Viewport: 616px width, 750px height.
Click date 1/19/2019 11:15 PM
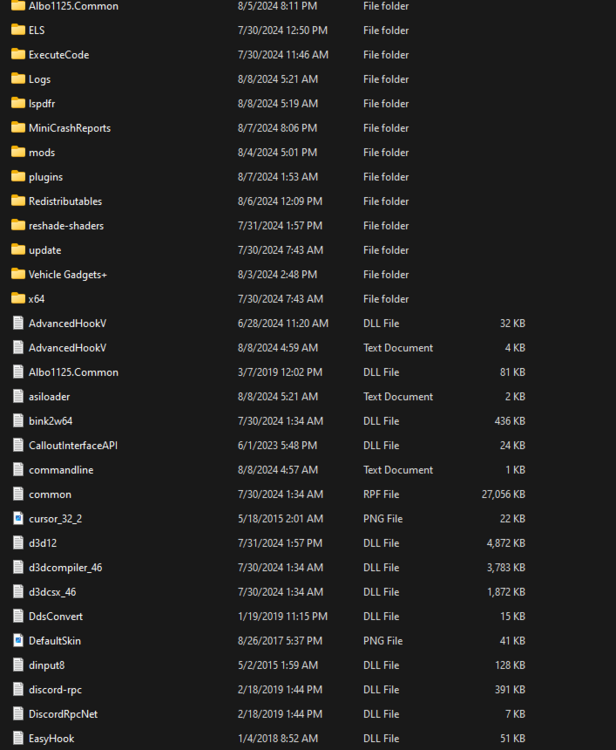coord(282,617)
